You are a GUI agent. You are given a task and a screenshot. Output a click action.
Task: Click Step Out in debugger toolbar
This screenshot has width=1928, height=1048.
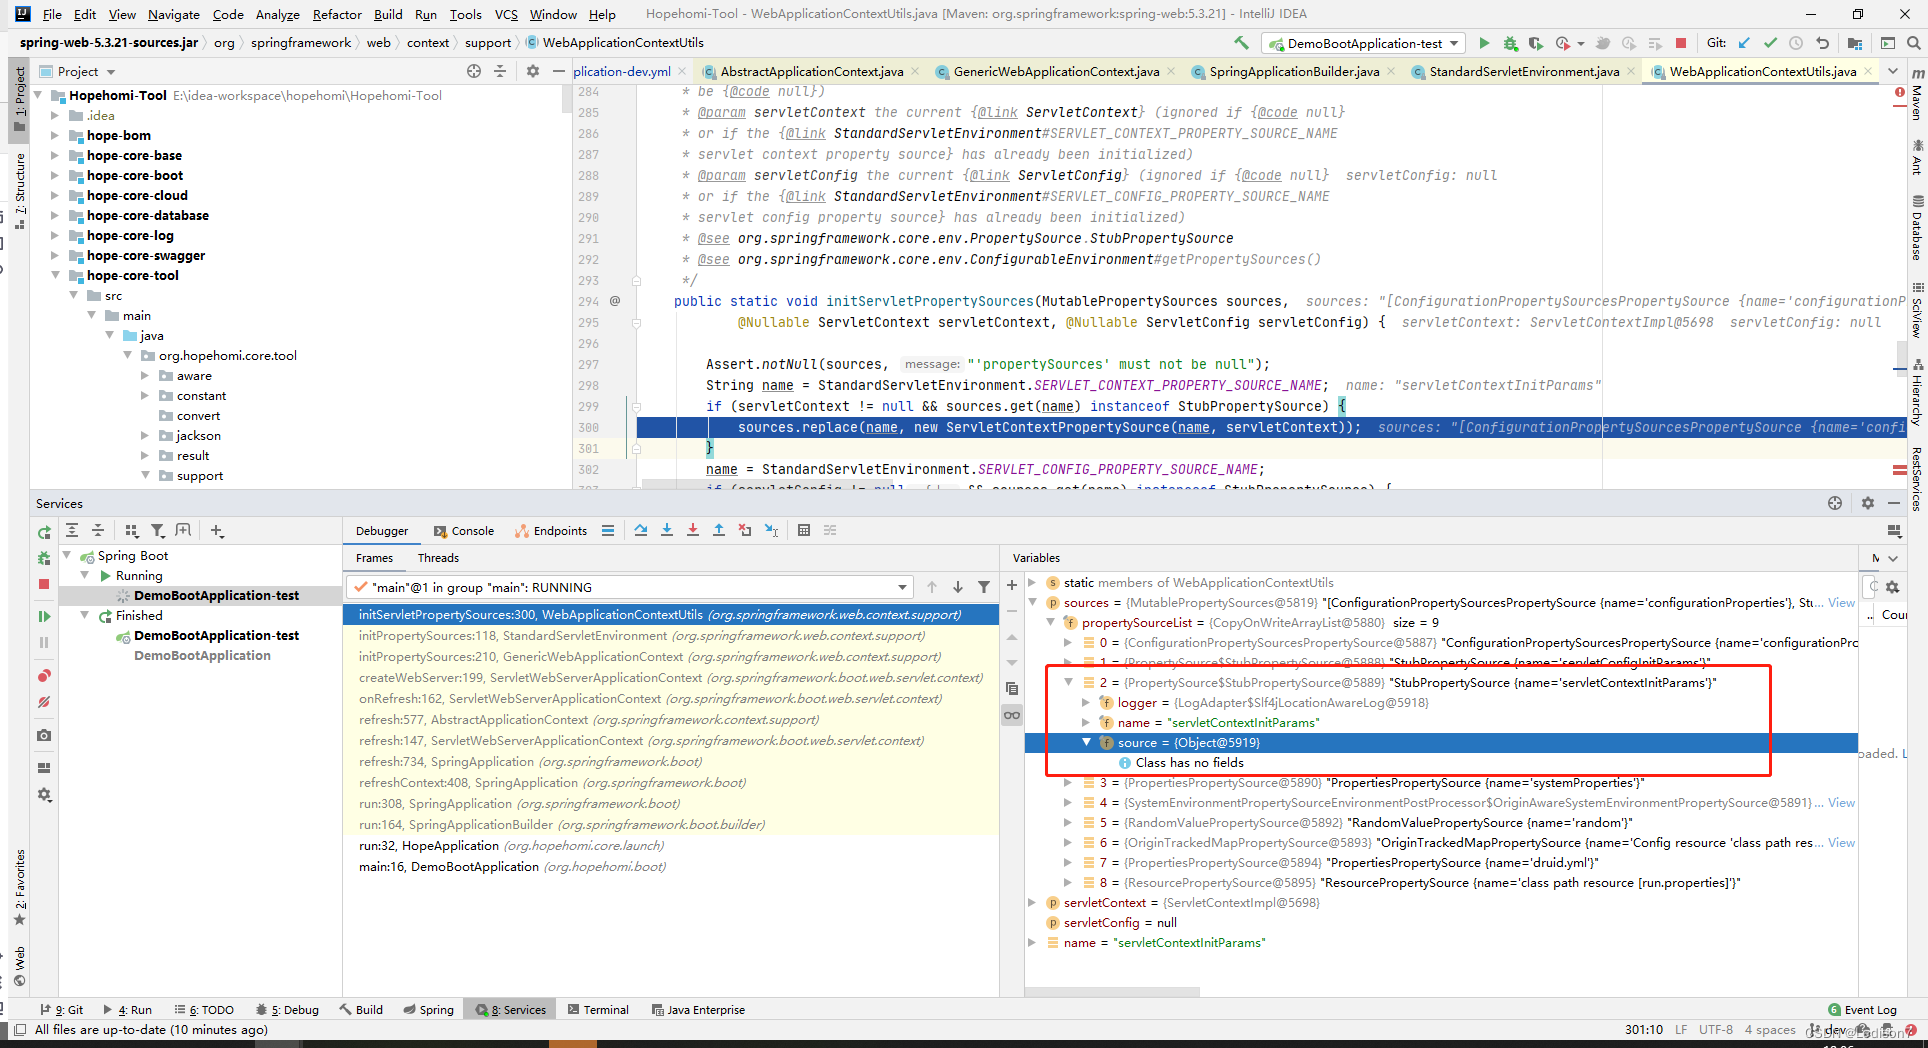pos(719,530)
